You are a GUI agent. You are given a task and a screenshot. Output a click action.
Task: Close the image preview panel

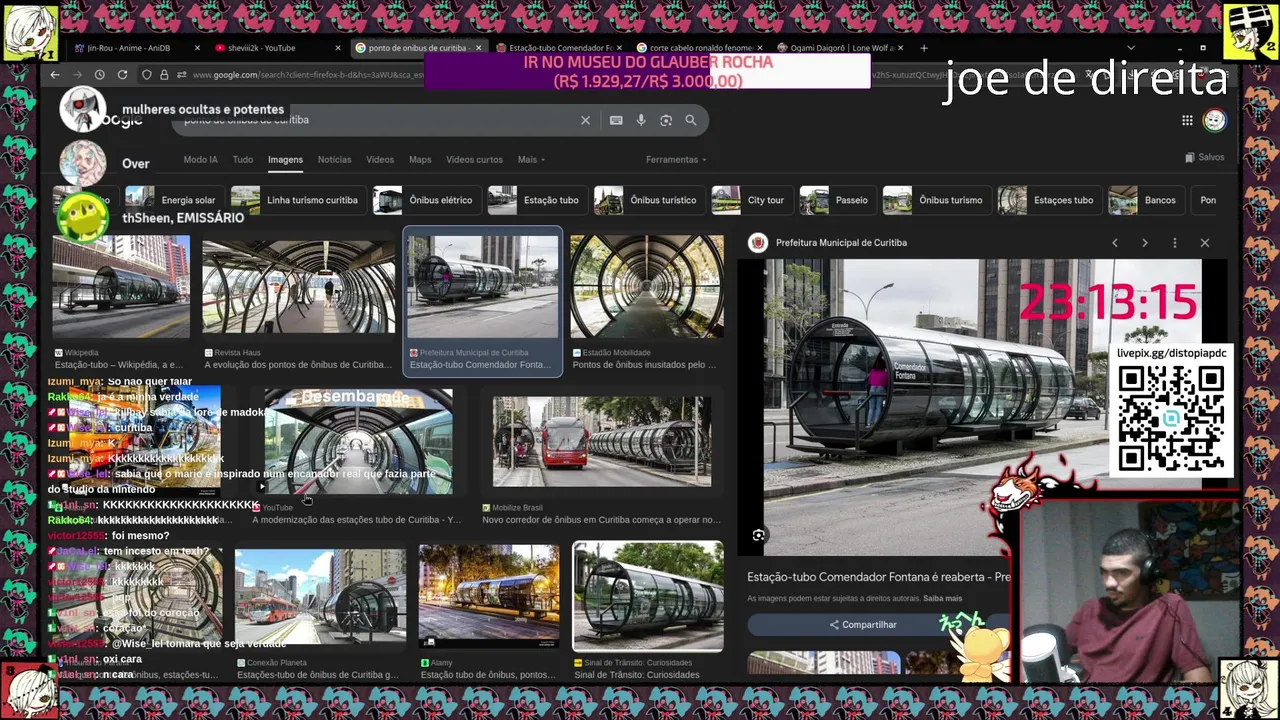(1205, 243)
